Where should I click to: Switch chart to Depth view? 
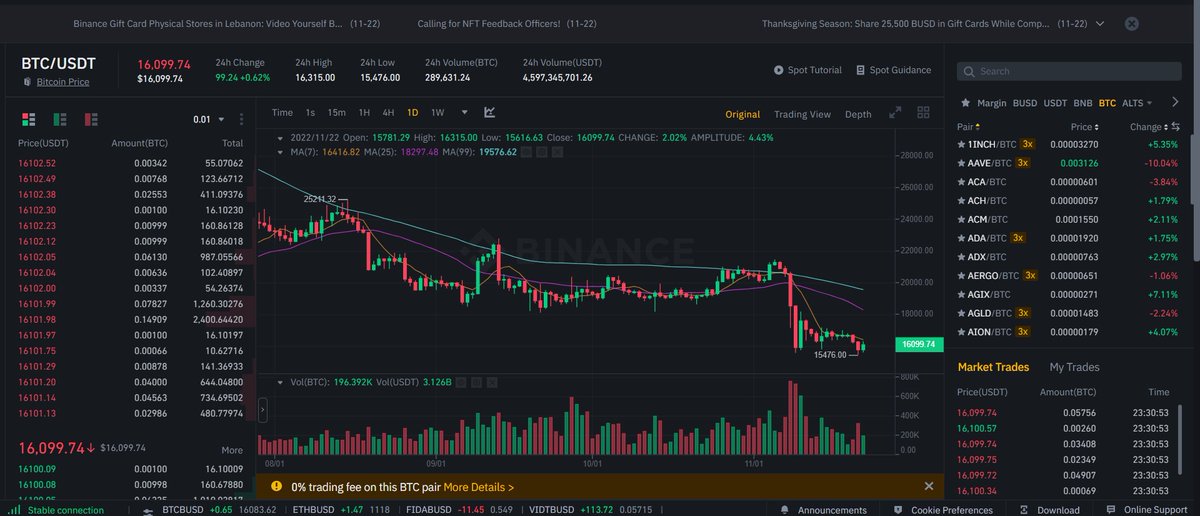point(858,114)
